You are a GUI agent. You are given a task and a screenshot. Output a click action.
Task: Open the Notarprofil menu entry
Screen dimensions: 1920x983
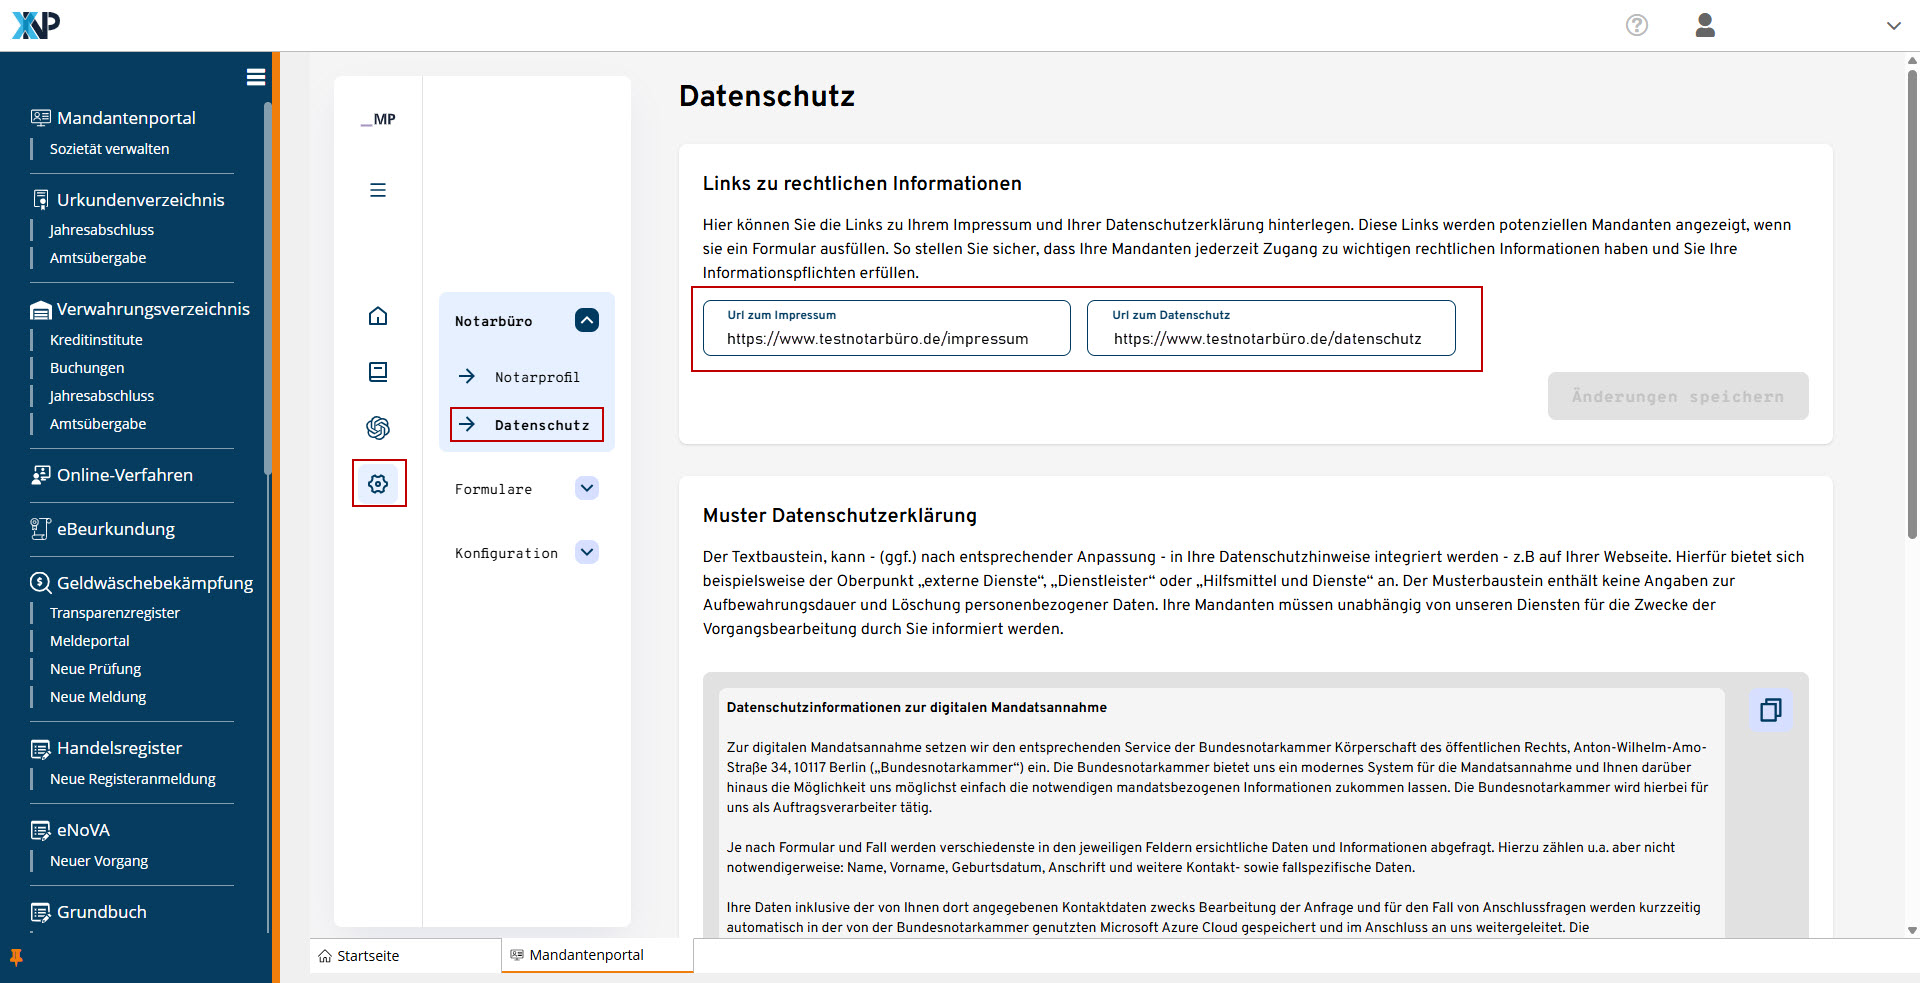(537, 377)
